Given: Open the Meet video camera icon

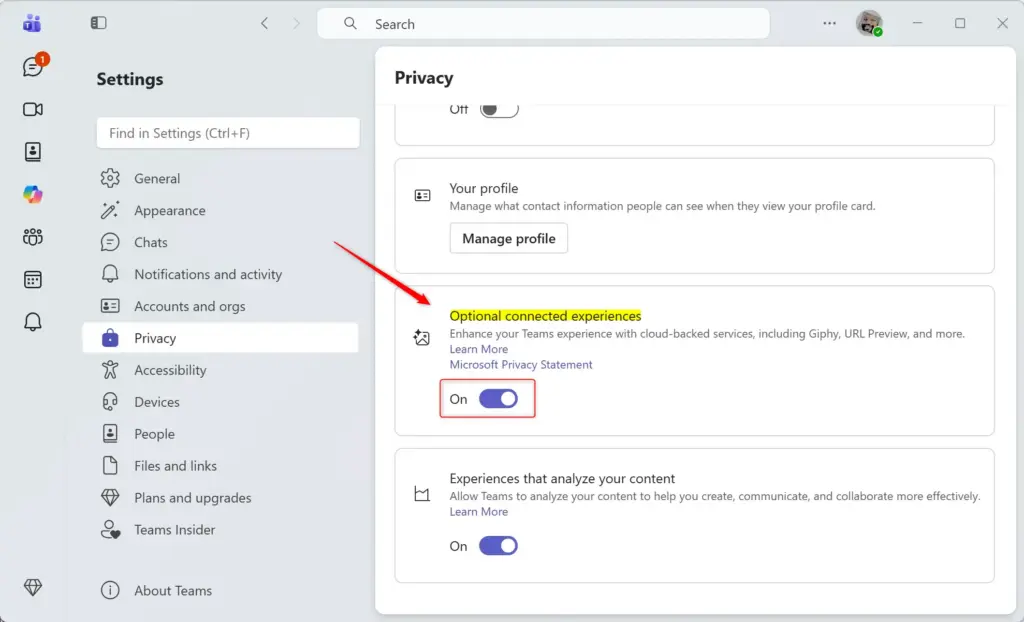Looking at the screenshot, I should click(33, 109).
